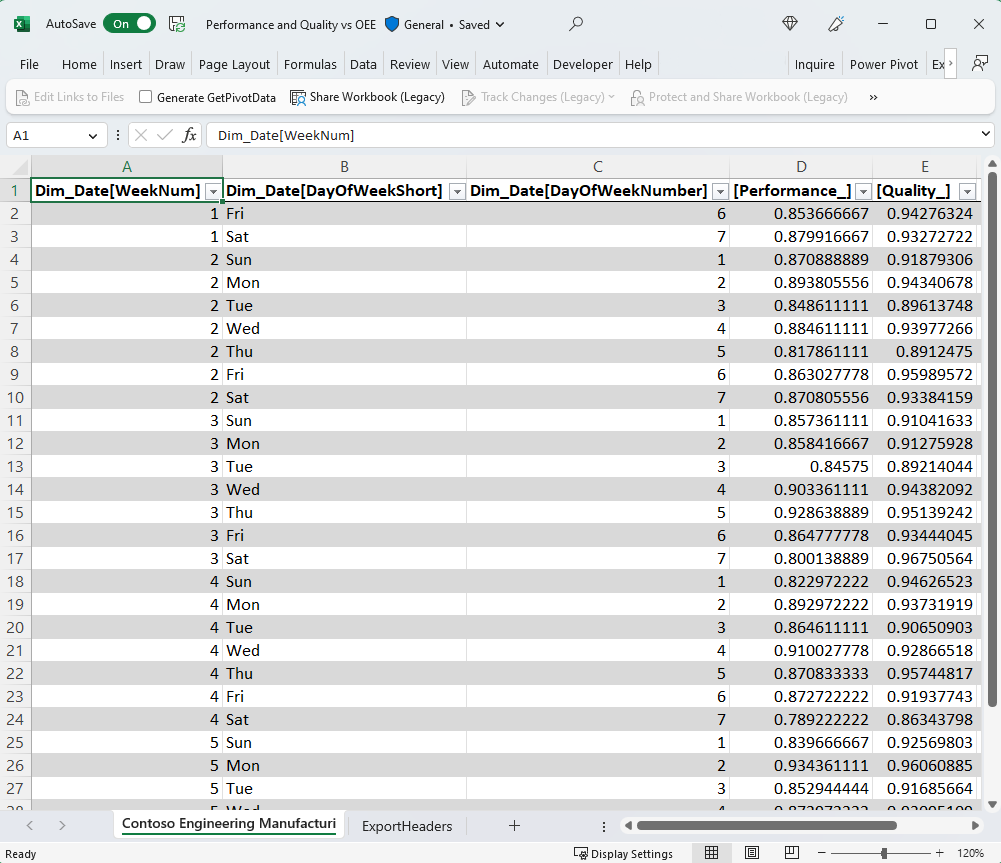This screenshot has height=863, width=1001.
Task: Open filter dropdown for Dim_Date[WeekNum] column
Action: (211, 192)
